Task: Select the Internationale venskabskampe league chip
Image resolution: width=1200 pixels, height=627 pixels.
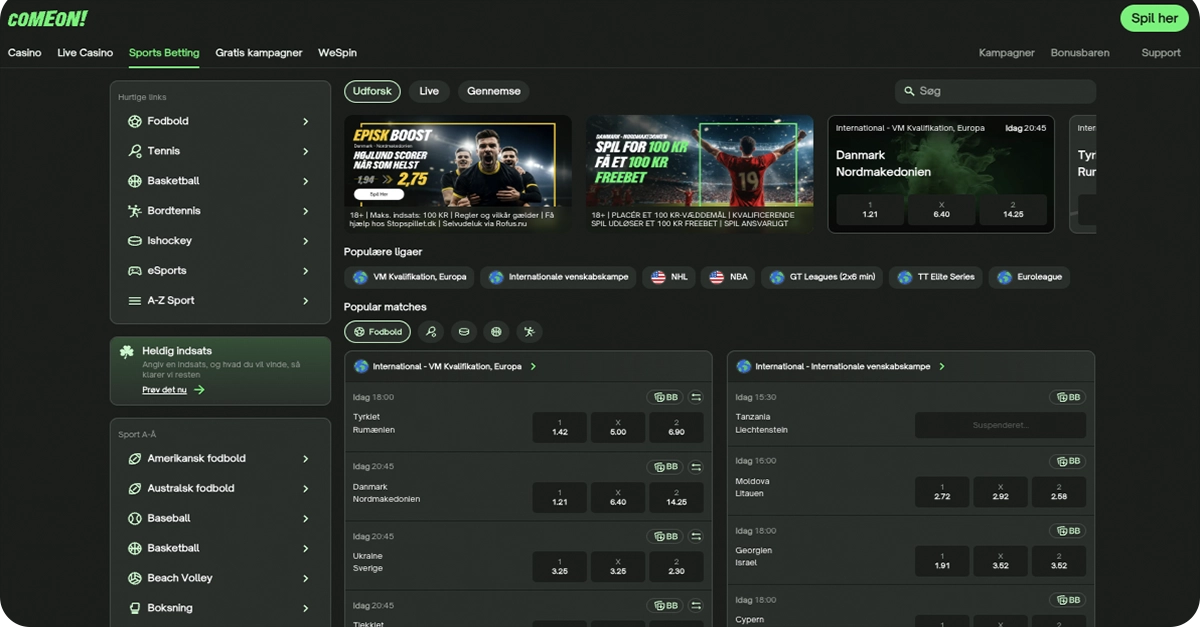Action: 558,277
